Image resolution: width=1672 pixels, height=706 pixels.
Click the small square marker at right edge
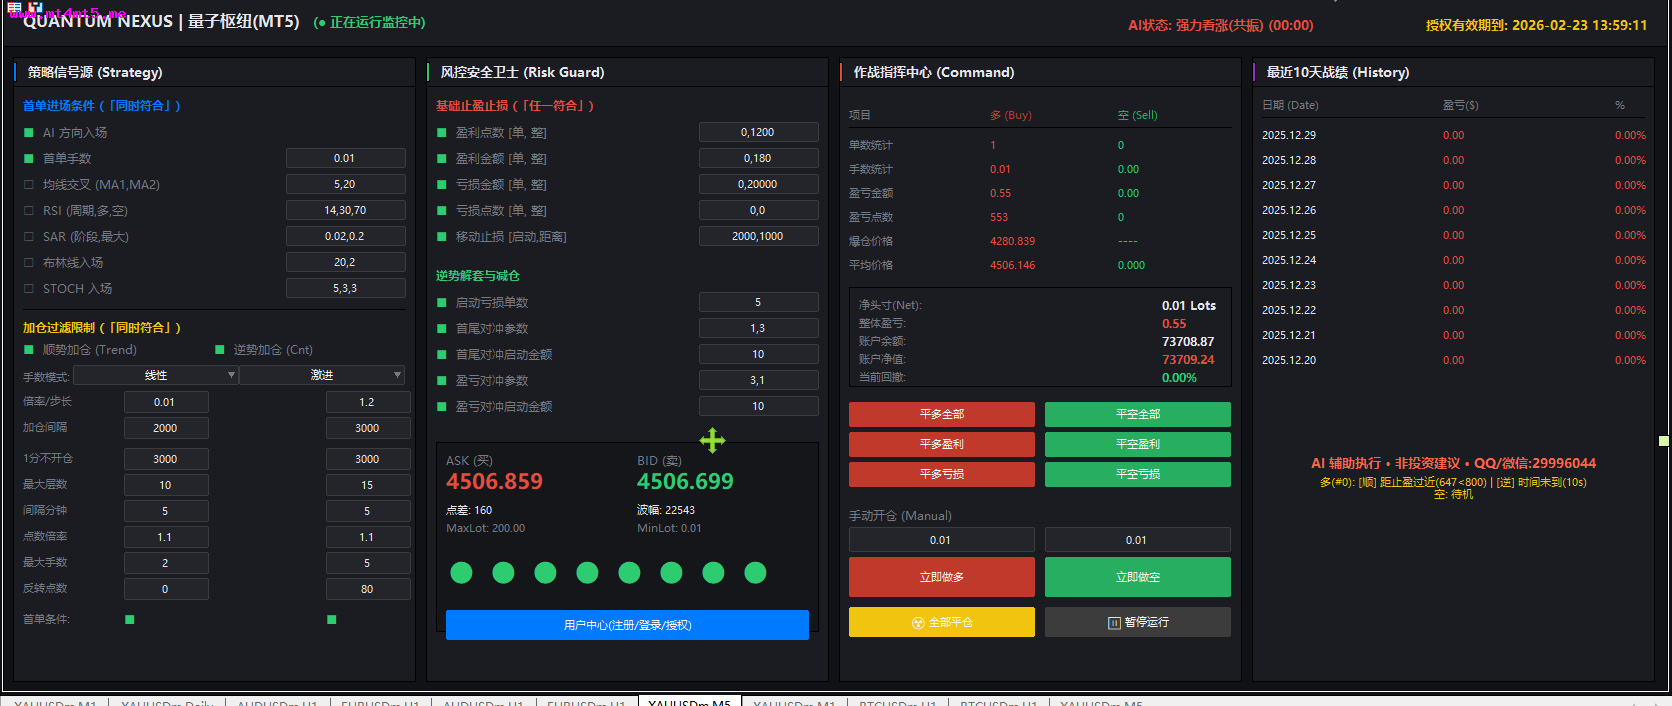[1663, 441]
